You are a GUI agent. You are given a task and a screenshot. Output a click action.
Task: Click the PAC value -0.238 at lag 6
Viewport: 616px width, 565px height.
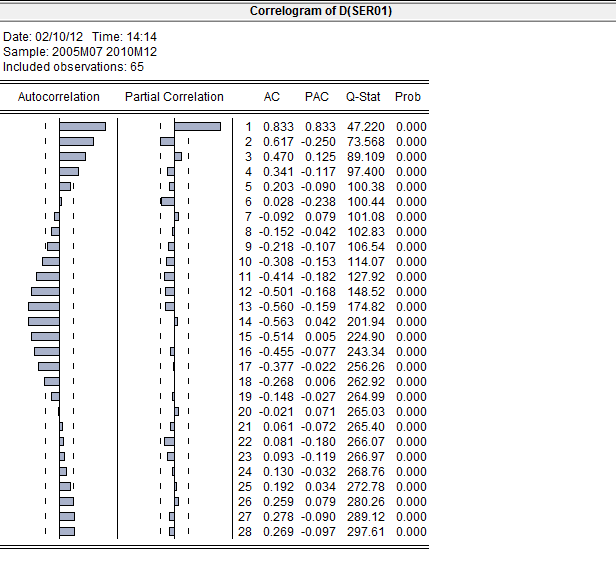pos(319,202)
